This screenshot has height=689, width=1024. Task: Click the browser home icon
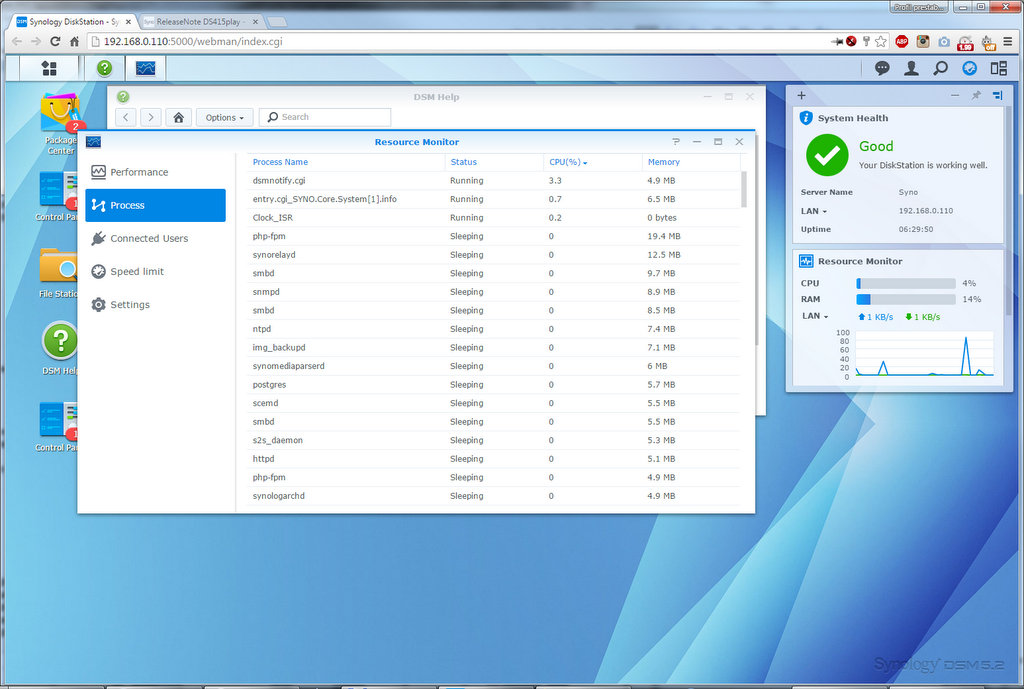[x=74, y=41]
